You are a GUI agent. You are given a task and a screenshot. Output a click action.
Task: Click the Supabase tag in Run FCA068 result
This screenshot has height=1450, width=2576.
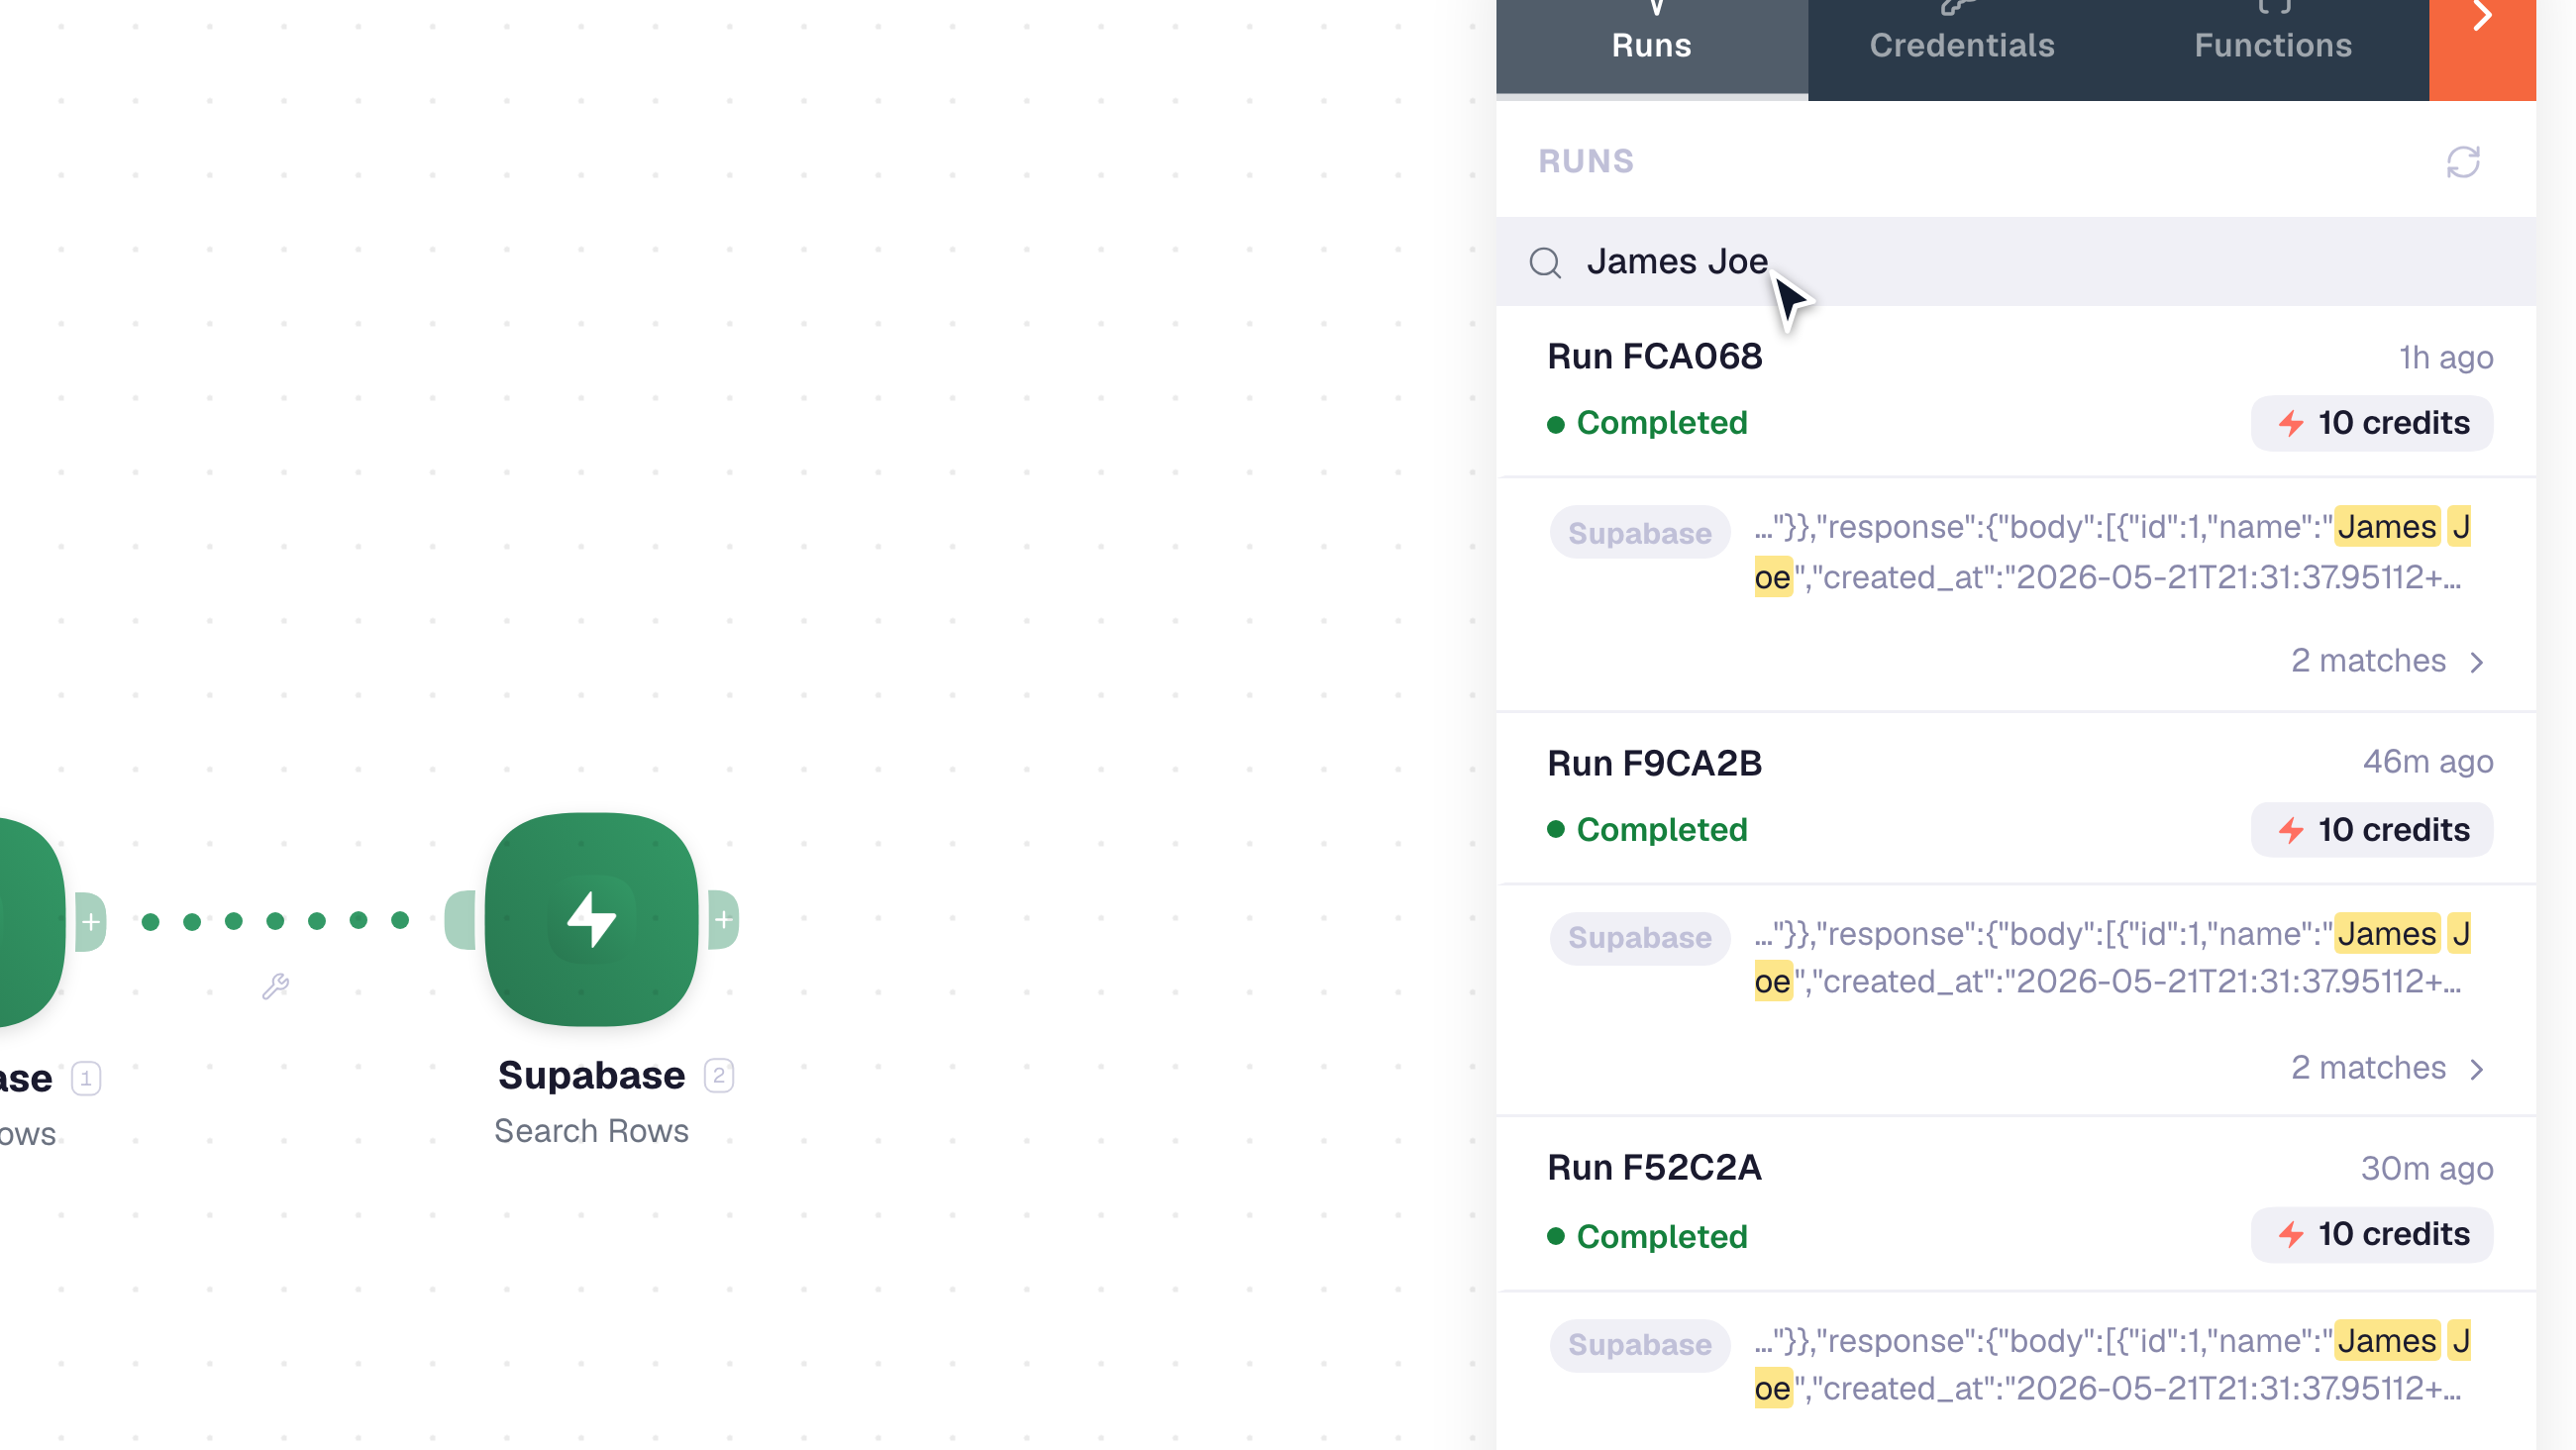point(1639,533)
